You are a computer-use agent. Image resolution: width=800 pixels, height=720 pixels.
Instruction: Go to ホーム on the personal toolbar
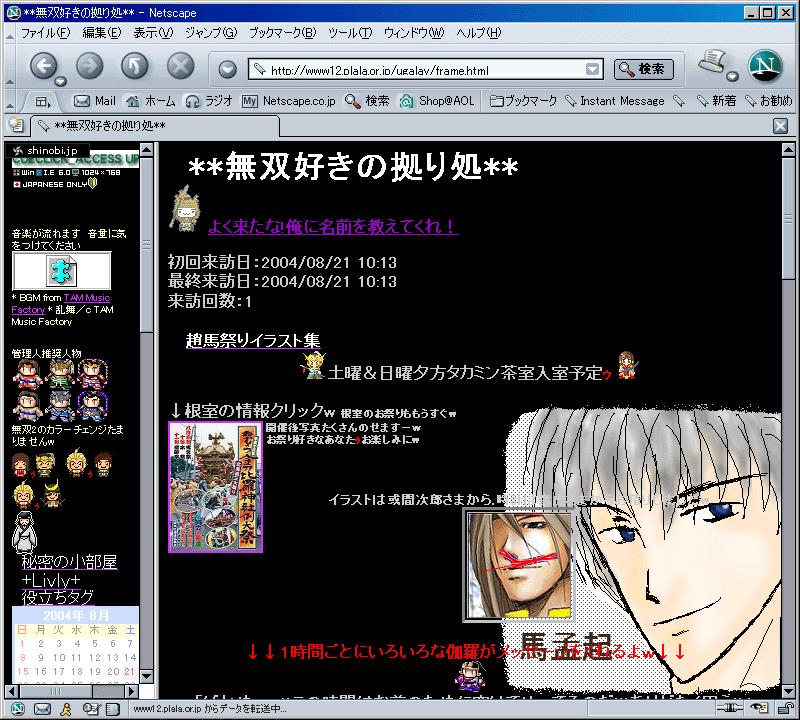(151, 101)
